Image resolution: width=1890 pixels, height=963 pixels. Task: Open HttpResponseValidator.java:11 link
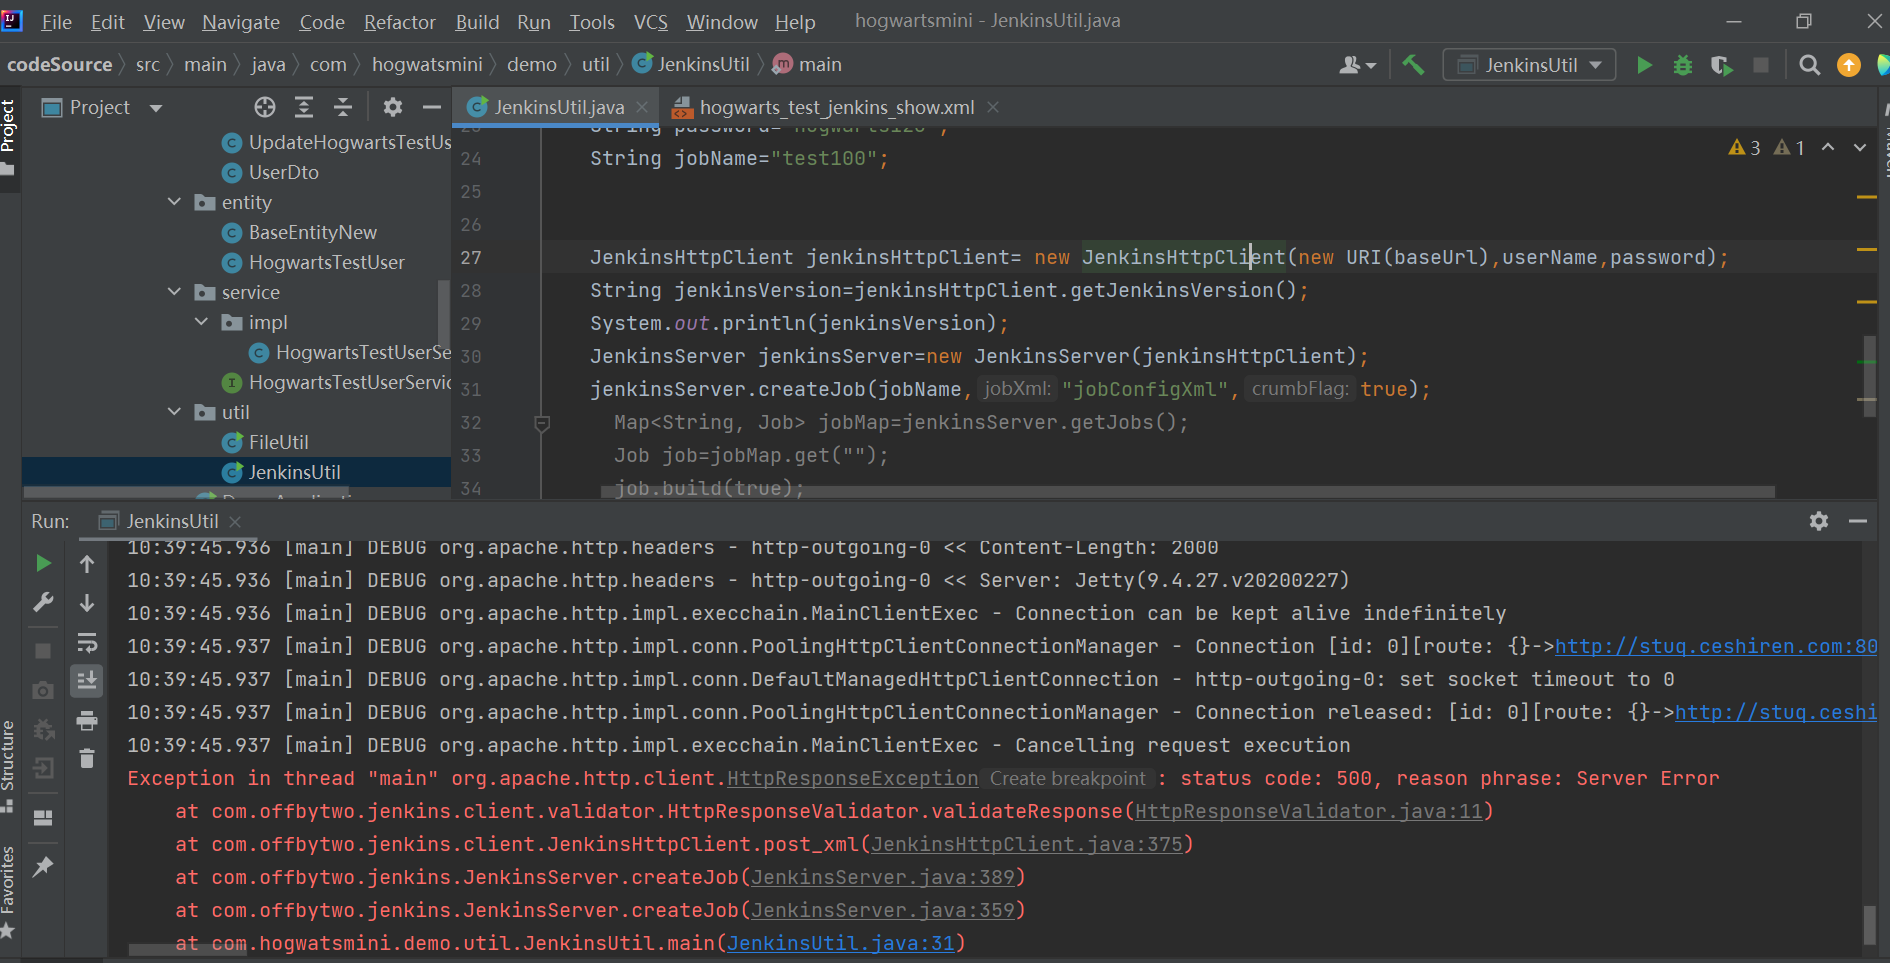click(1309, 811)
